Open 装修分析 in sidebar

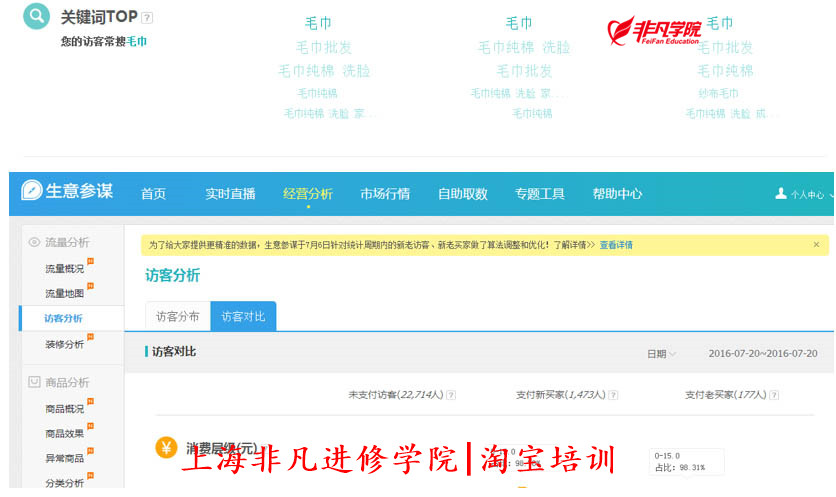[x=65, y=344]
